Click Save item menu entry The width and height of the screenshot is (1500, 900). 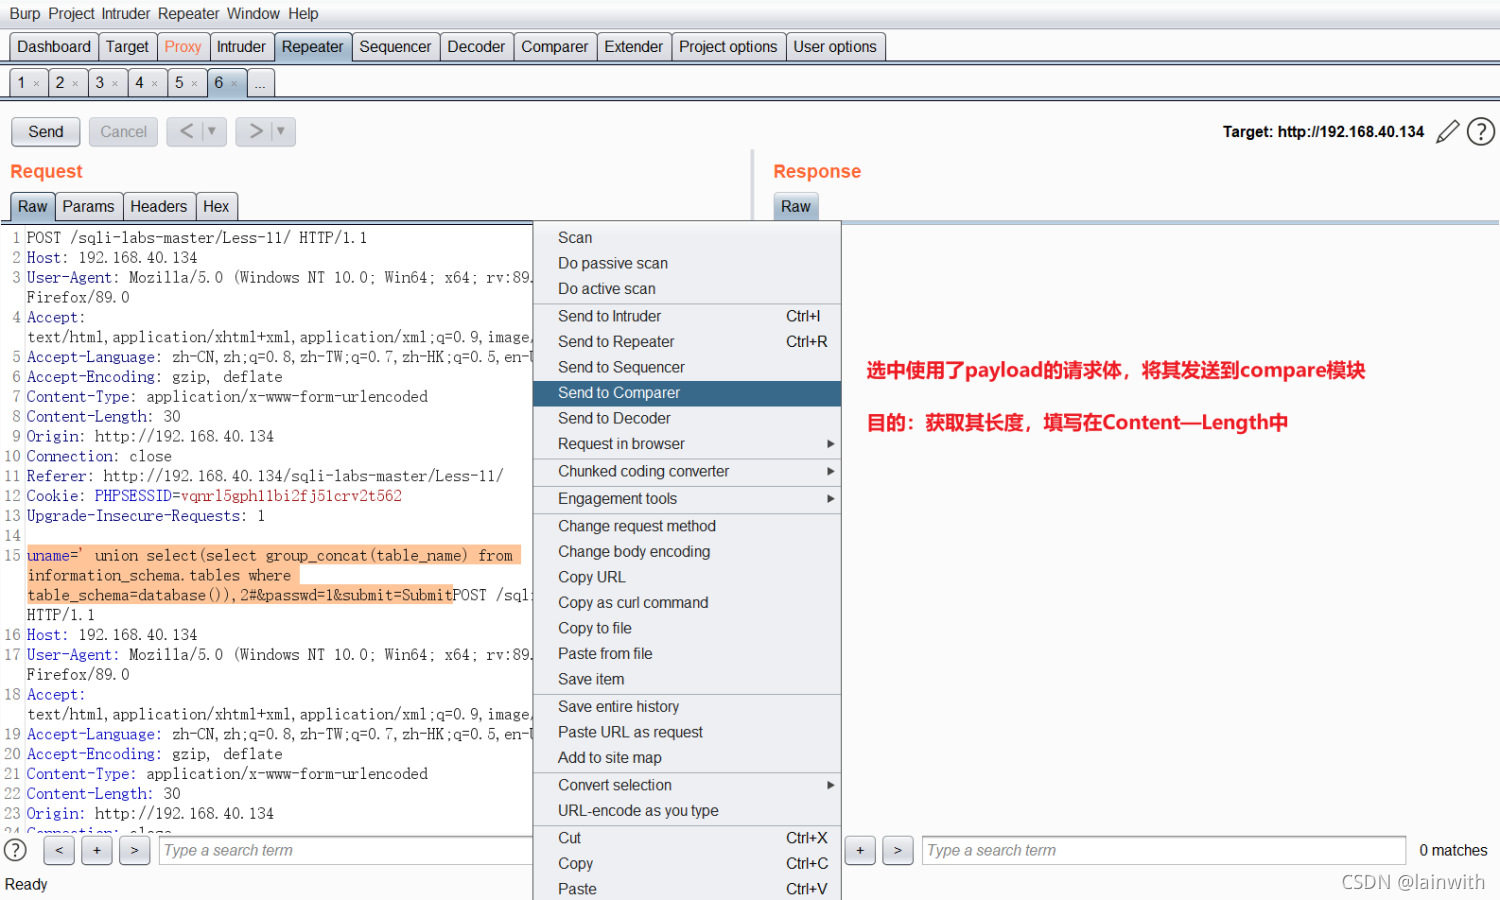(x=687, y=679)
